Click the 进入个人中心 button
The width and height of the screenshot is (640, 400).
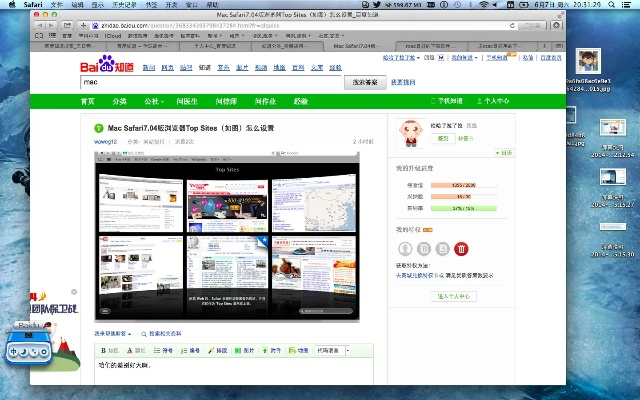click(453, 296)
